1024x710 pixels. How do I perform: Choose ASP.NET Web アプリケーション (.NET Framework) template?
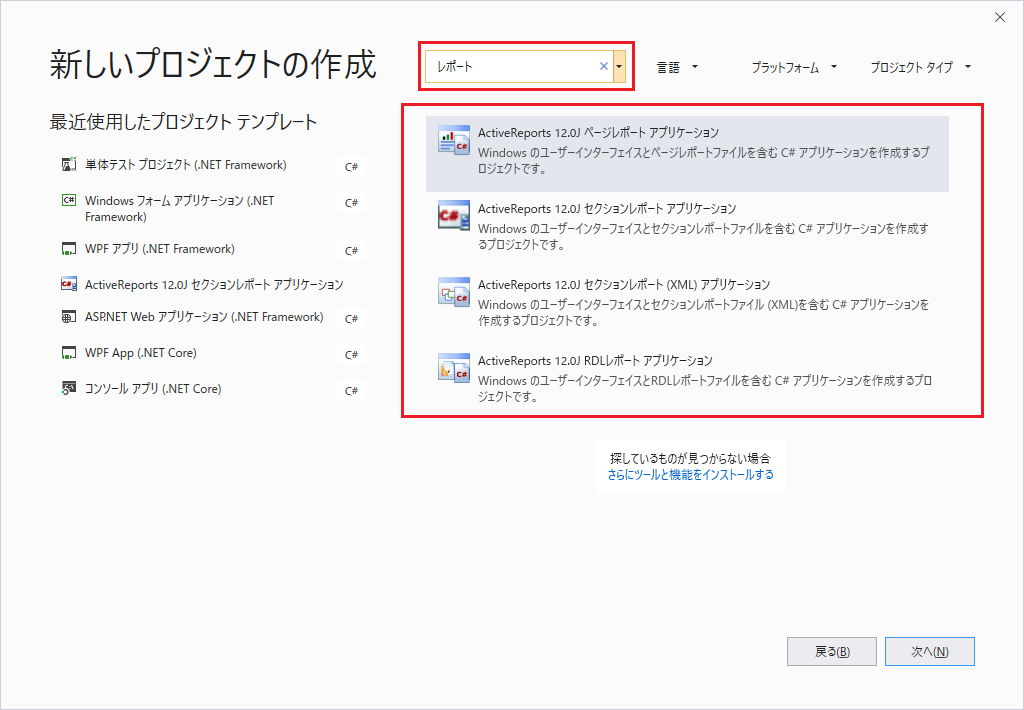tap(204, 317)
